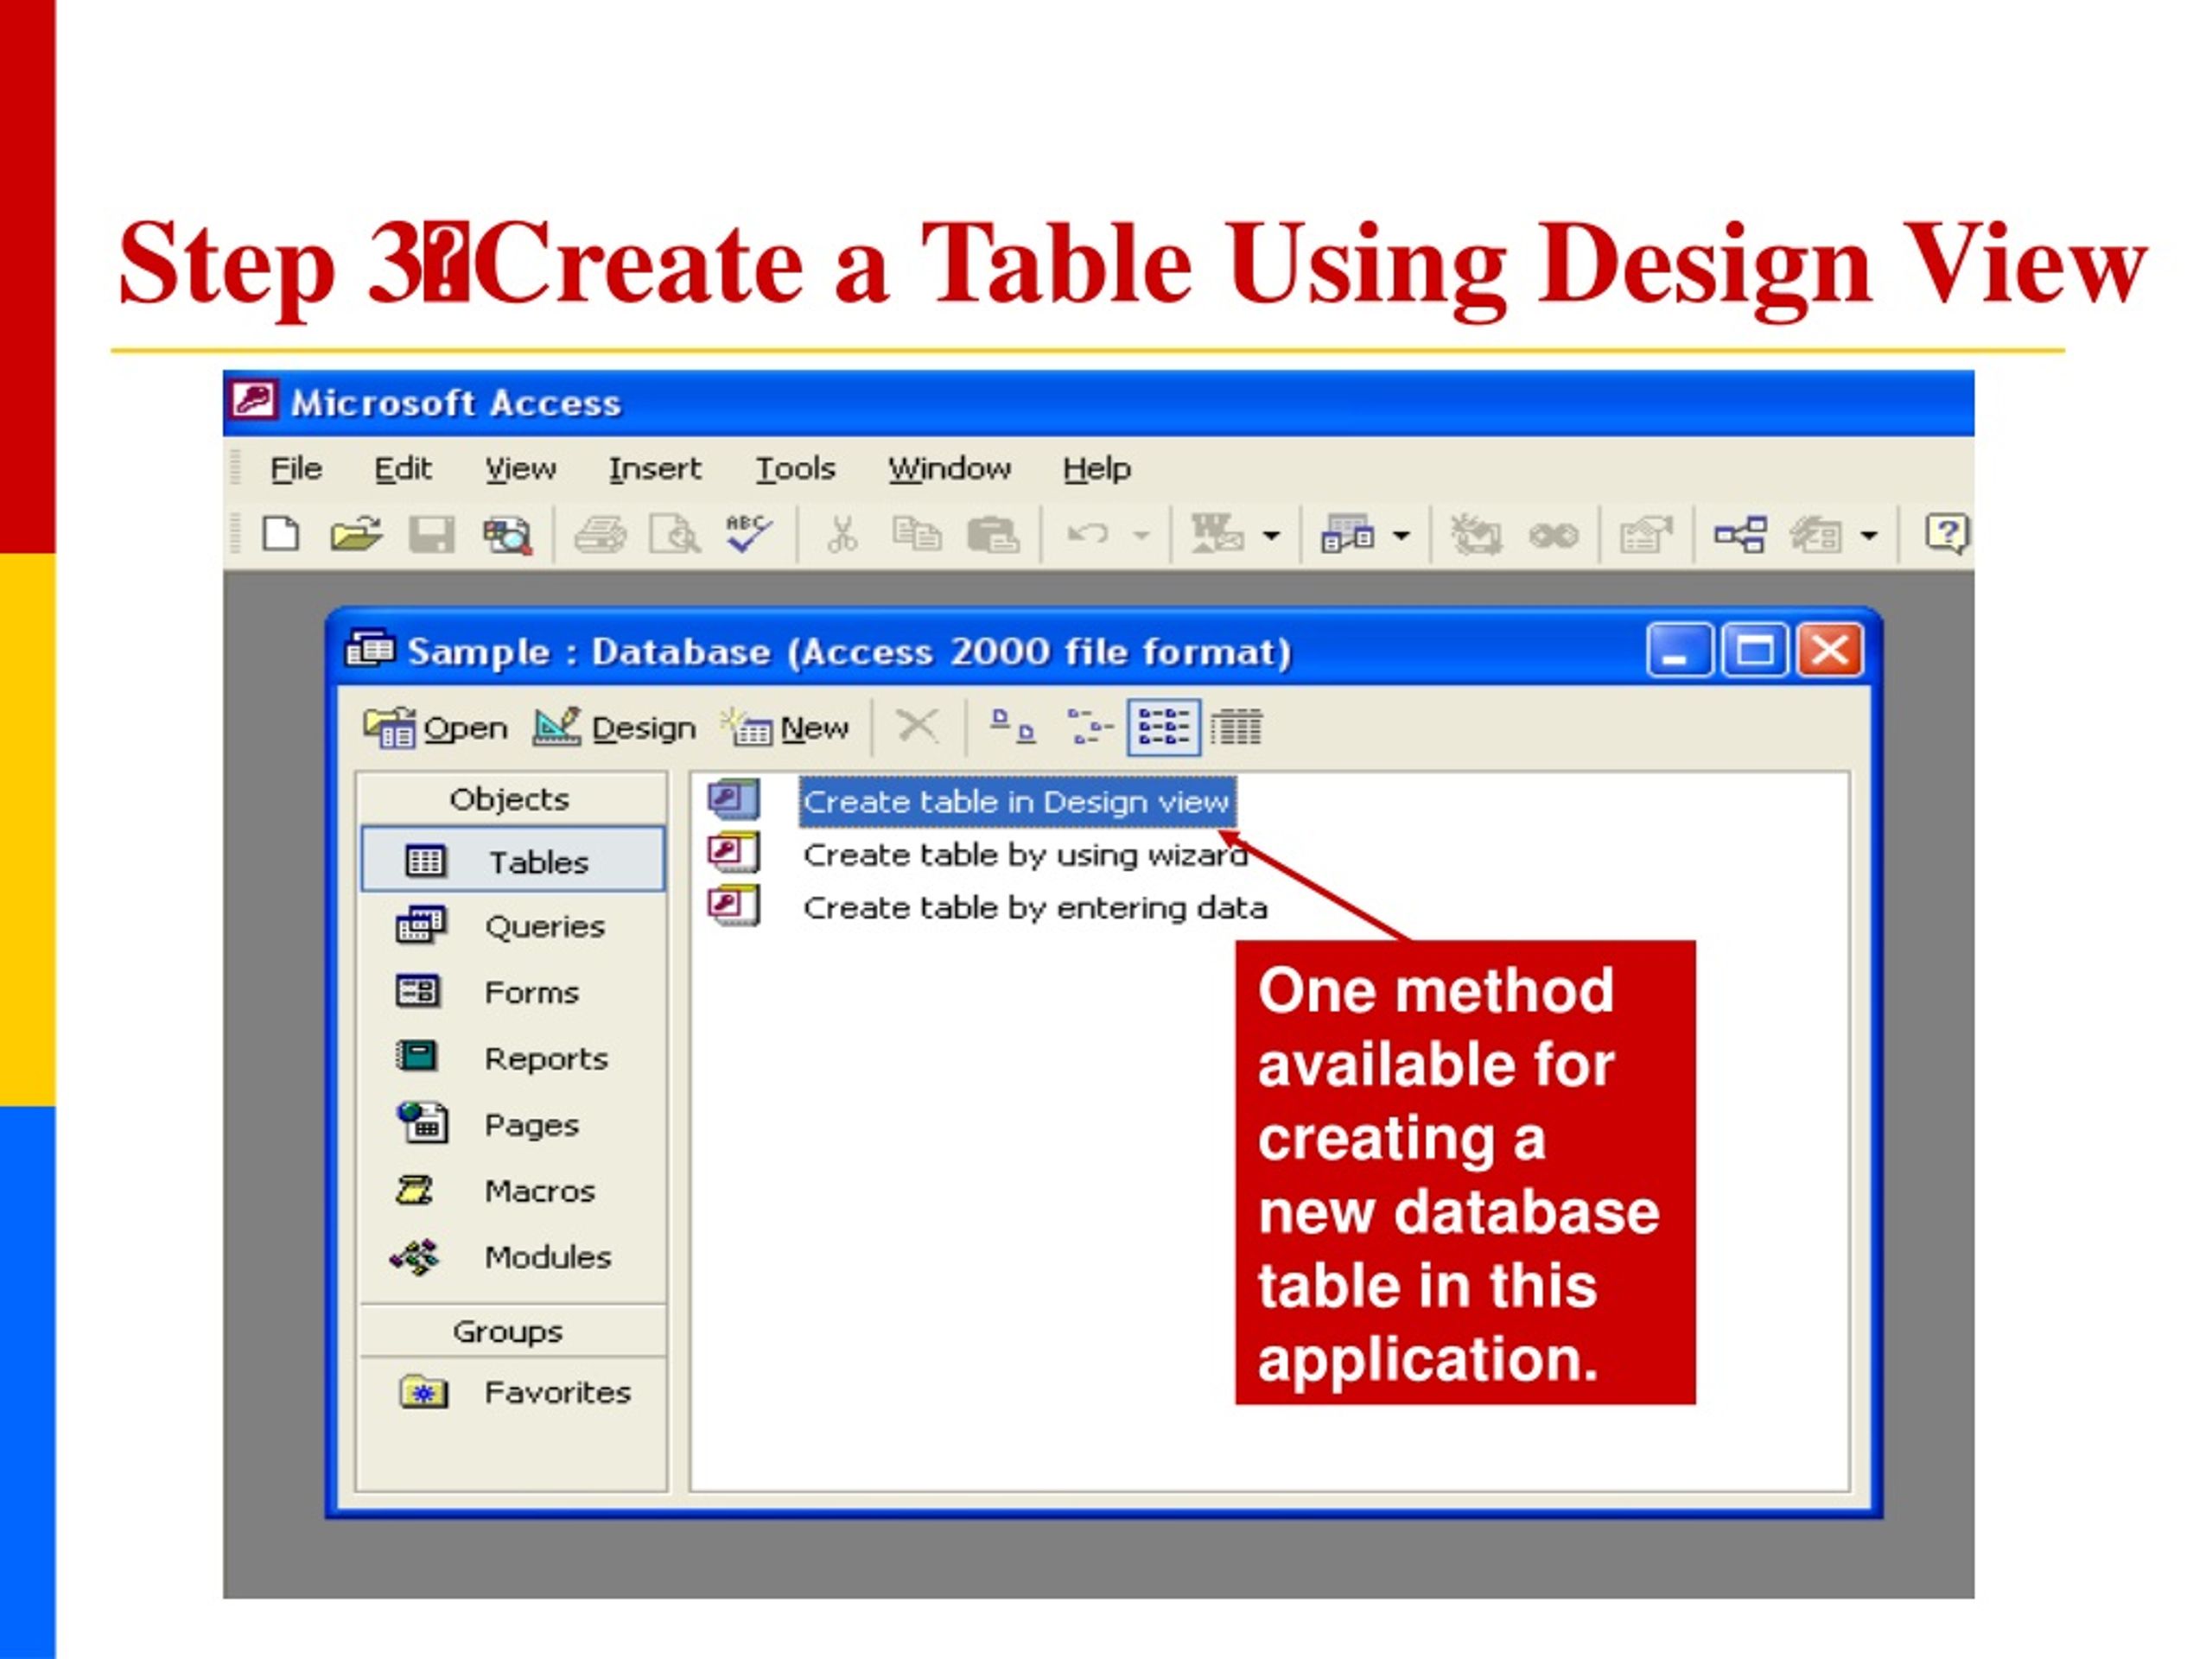The width and height of the screenshot is (2212, 1659).
Task: Click the Print toolbar icon
Action: pos(600,535)
